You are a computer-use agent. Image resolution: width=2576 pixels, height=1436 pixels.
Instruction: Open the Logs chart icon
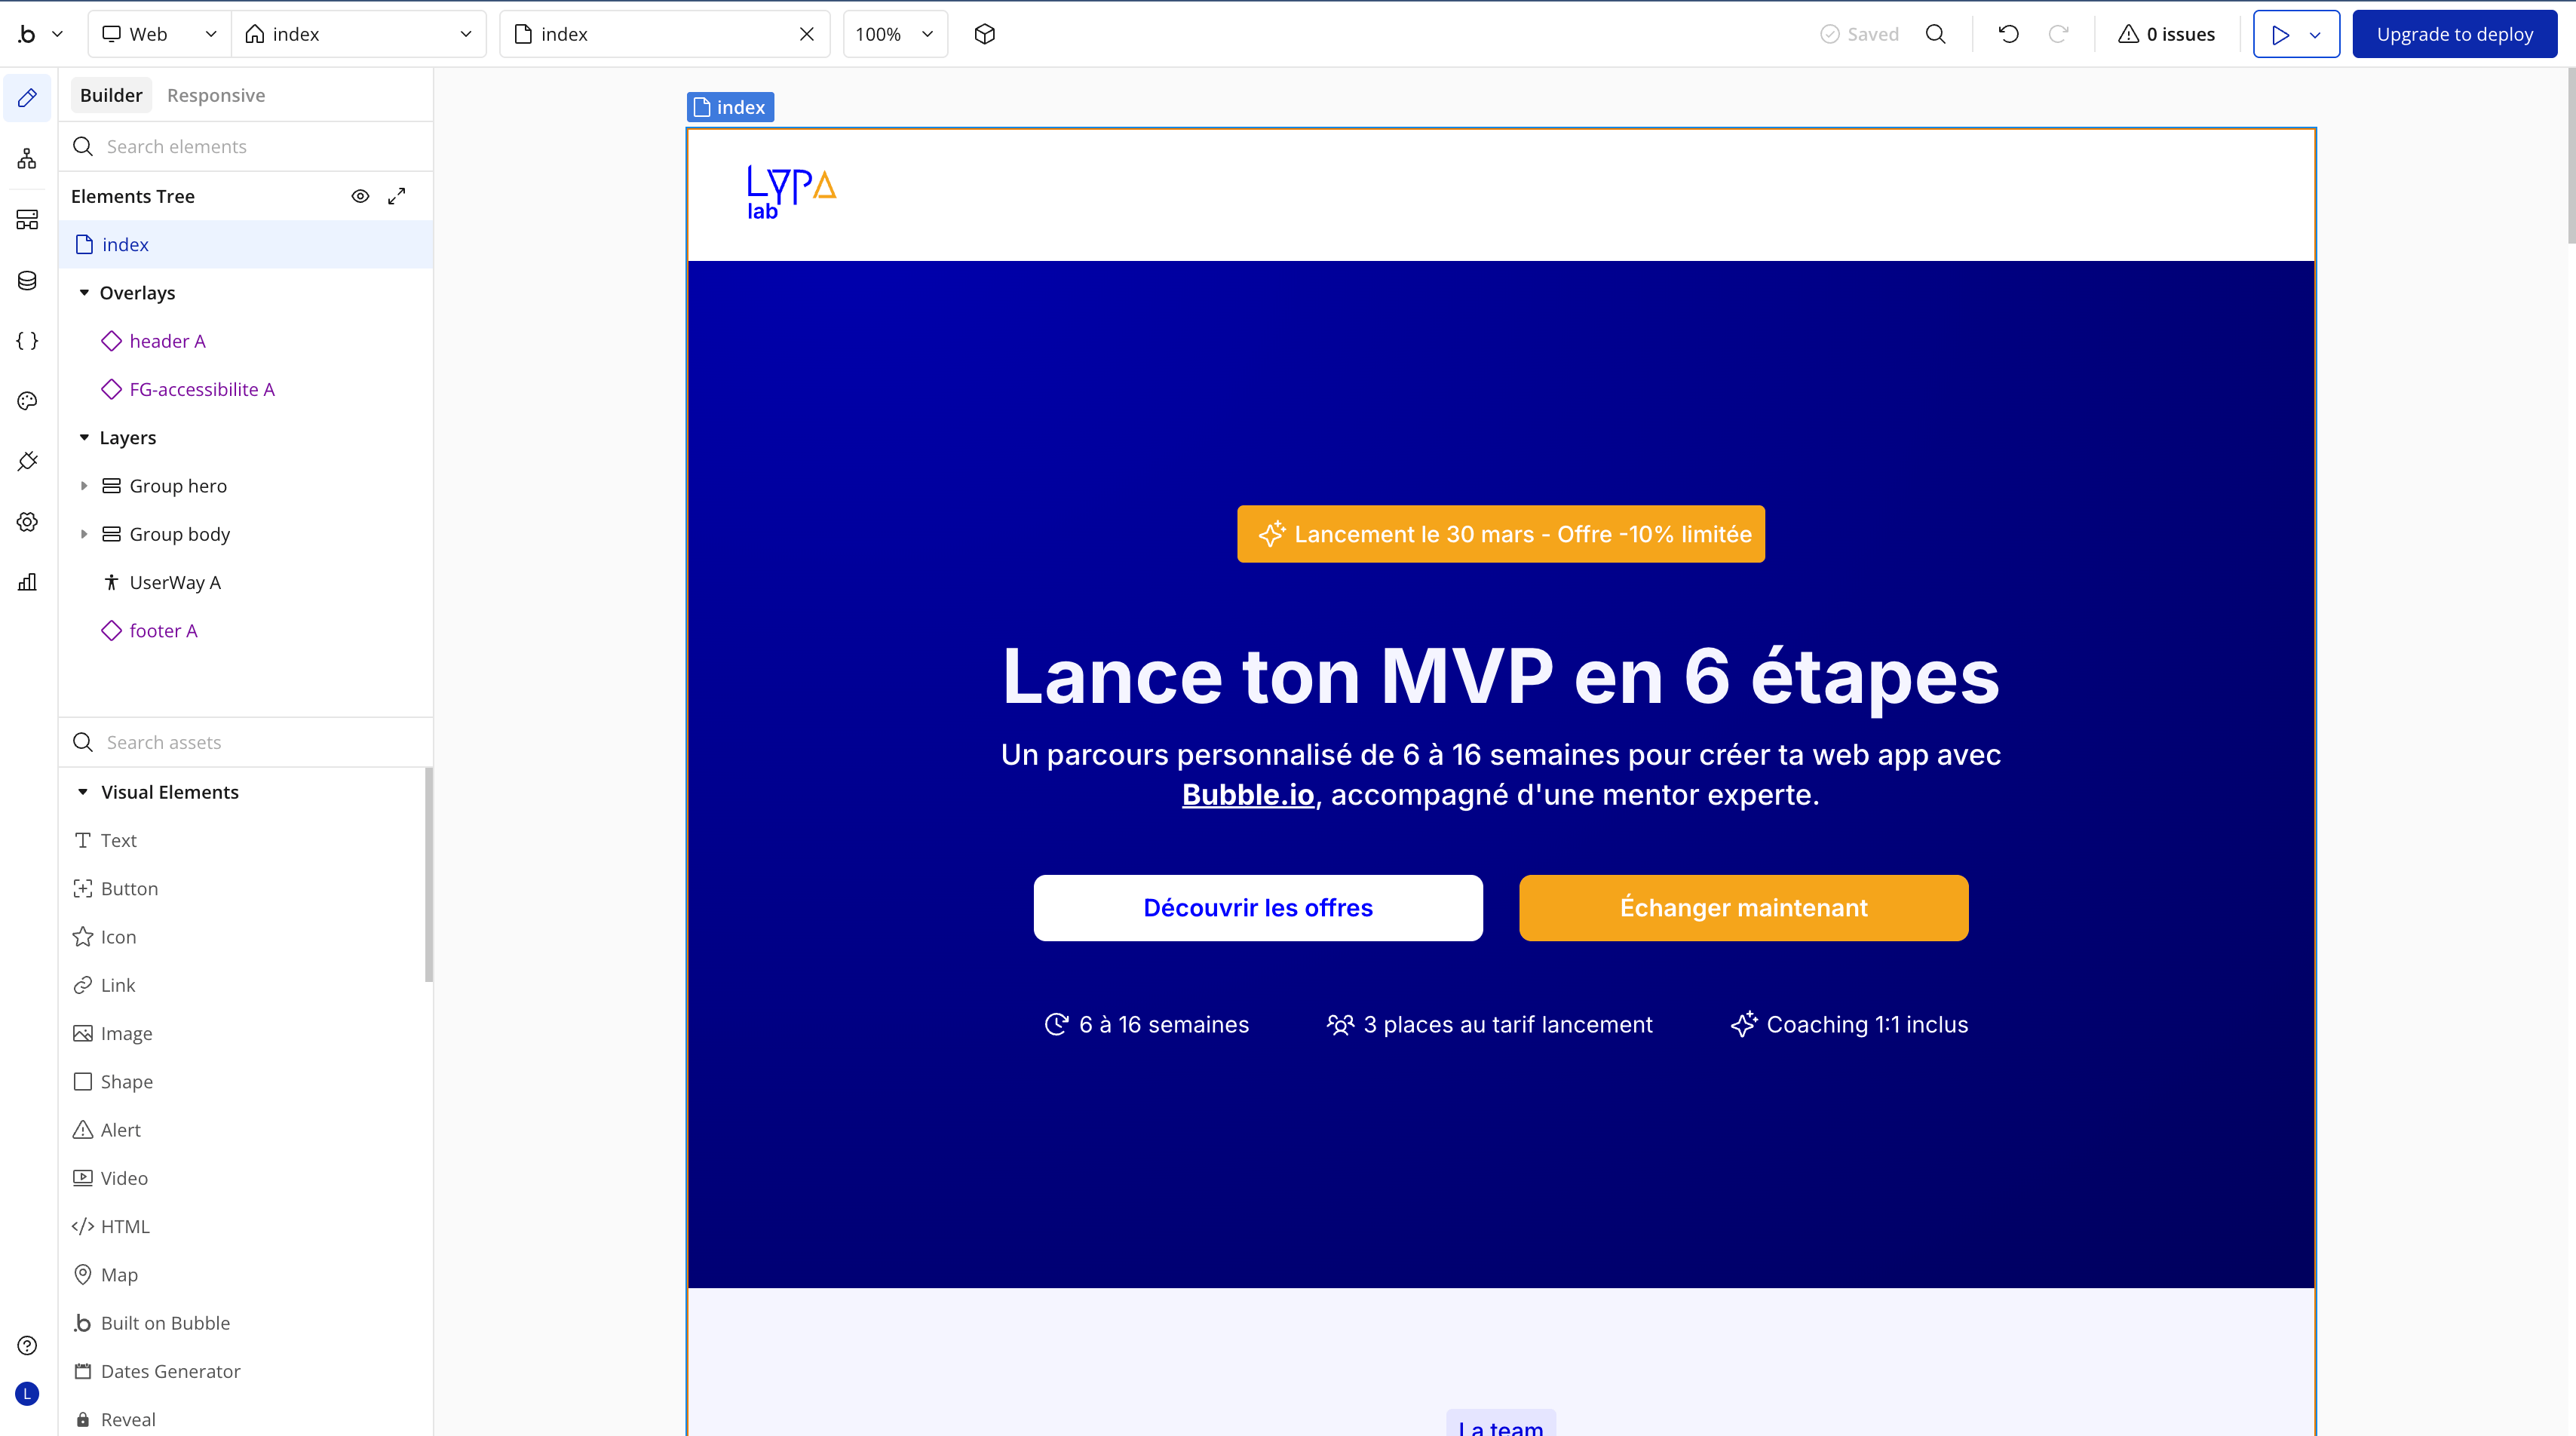click(x=27, y=582)
